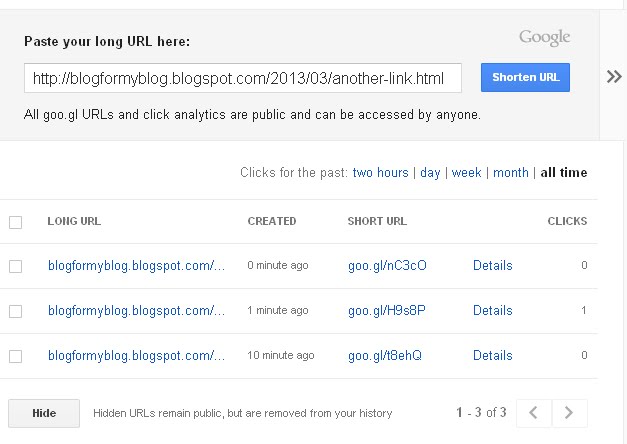Click the long URL input field
The image size is (627, 444).
243,78
